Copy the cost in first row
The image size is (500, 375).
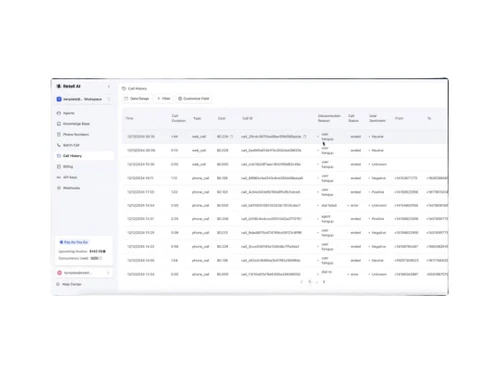(232, 137)
